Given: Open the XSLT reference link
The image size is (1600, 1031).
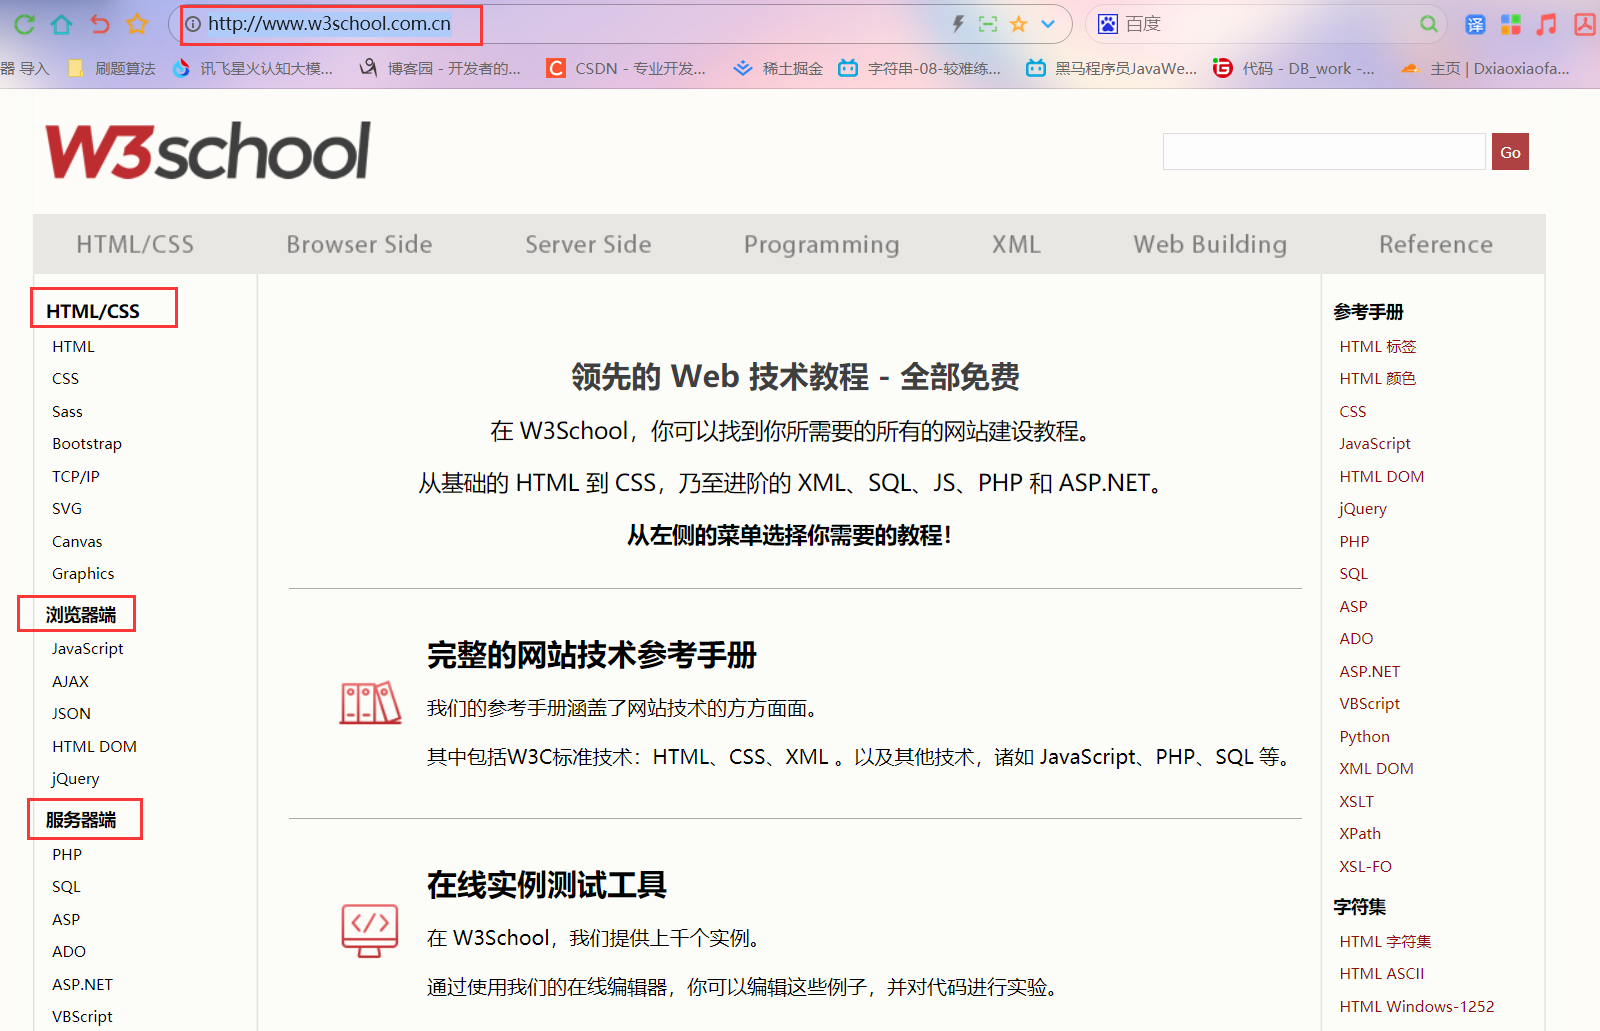Looking at the screenshot, I should [x=1357, y=801].
